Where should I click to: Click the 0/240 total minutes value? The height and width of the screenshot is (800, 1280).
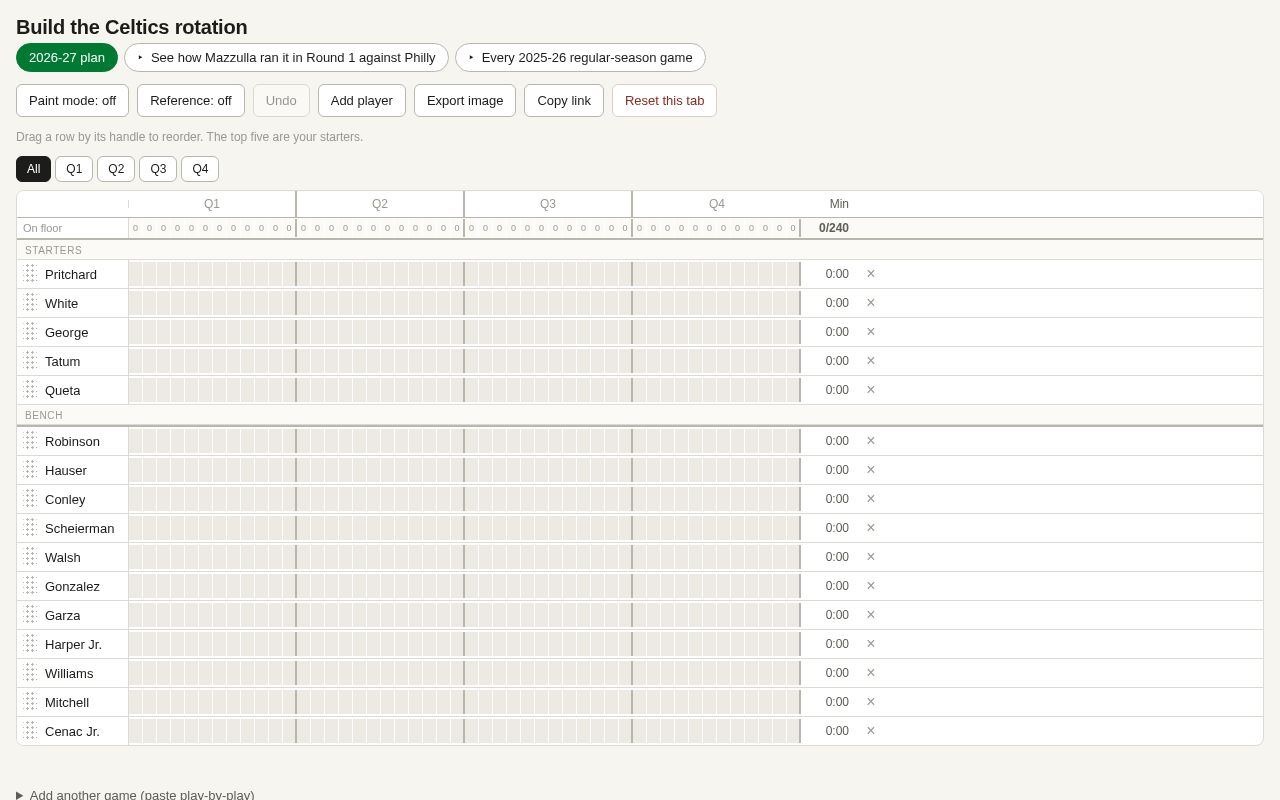pyautogui.click(x=834, y=228)
